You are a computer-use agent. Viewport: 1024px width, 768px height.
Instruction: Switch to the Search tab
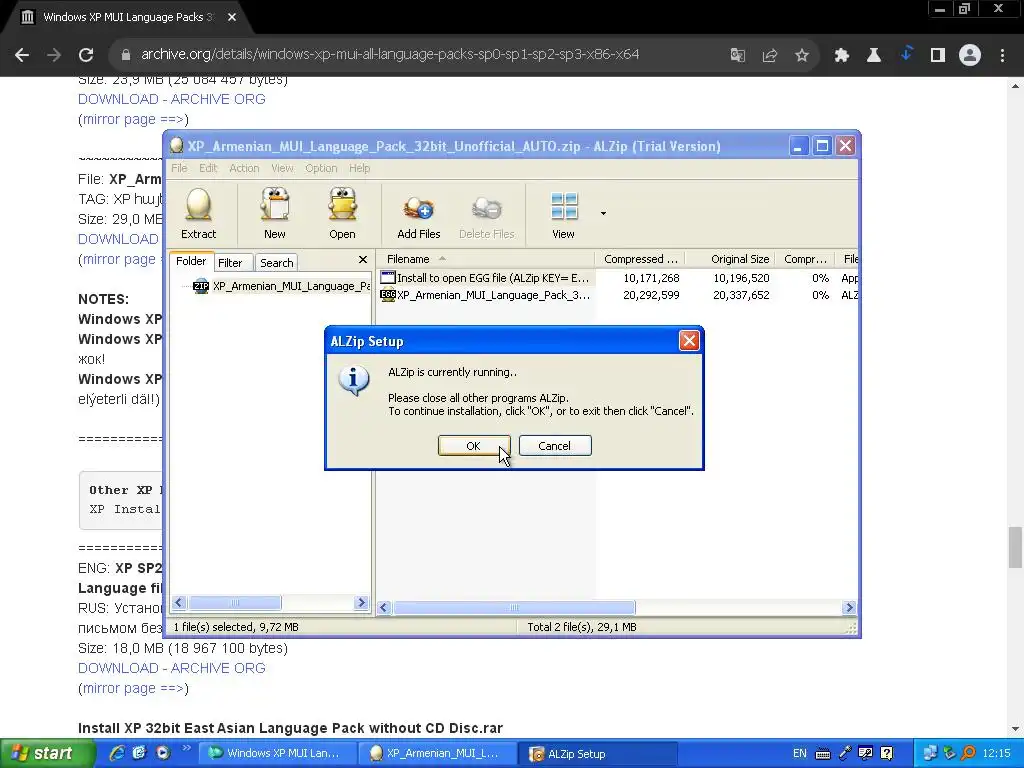(x=277, y=263)
